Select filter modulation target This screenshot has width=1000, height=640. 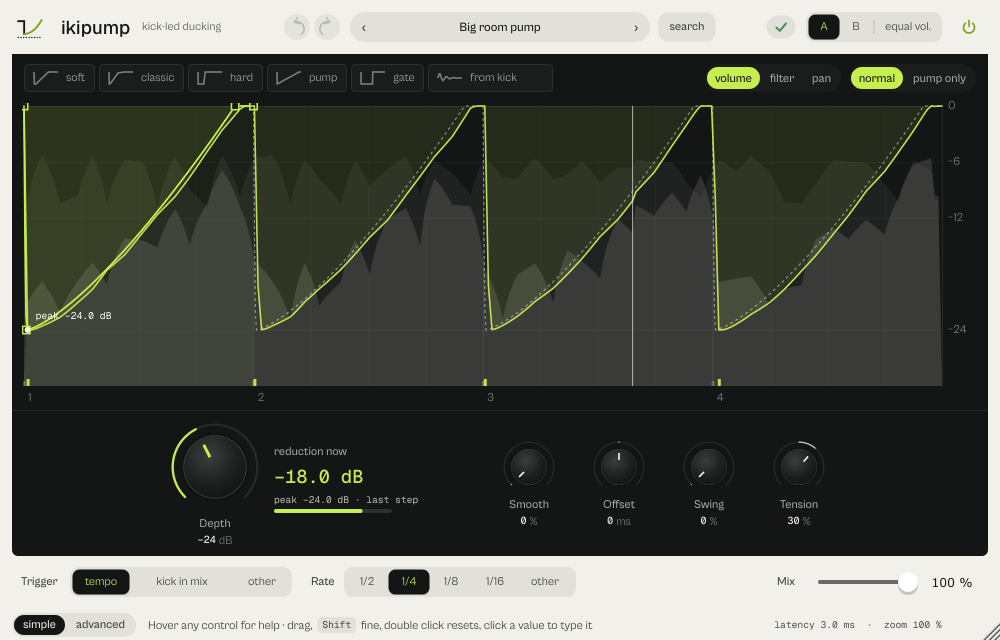click(x=781, y=78)
